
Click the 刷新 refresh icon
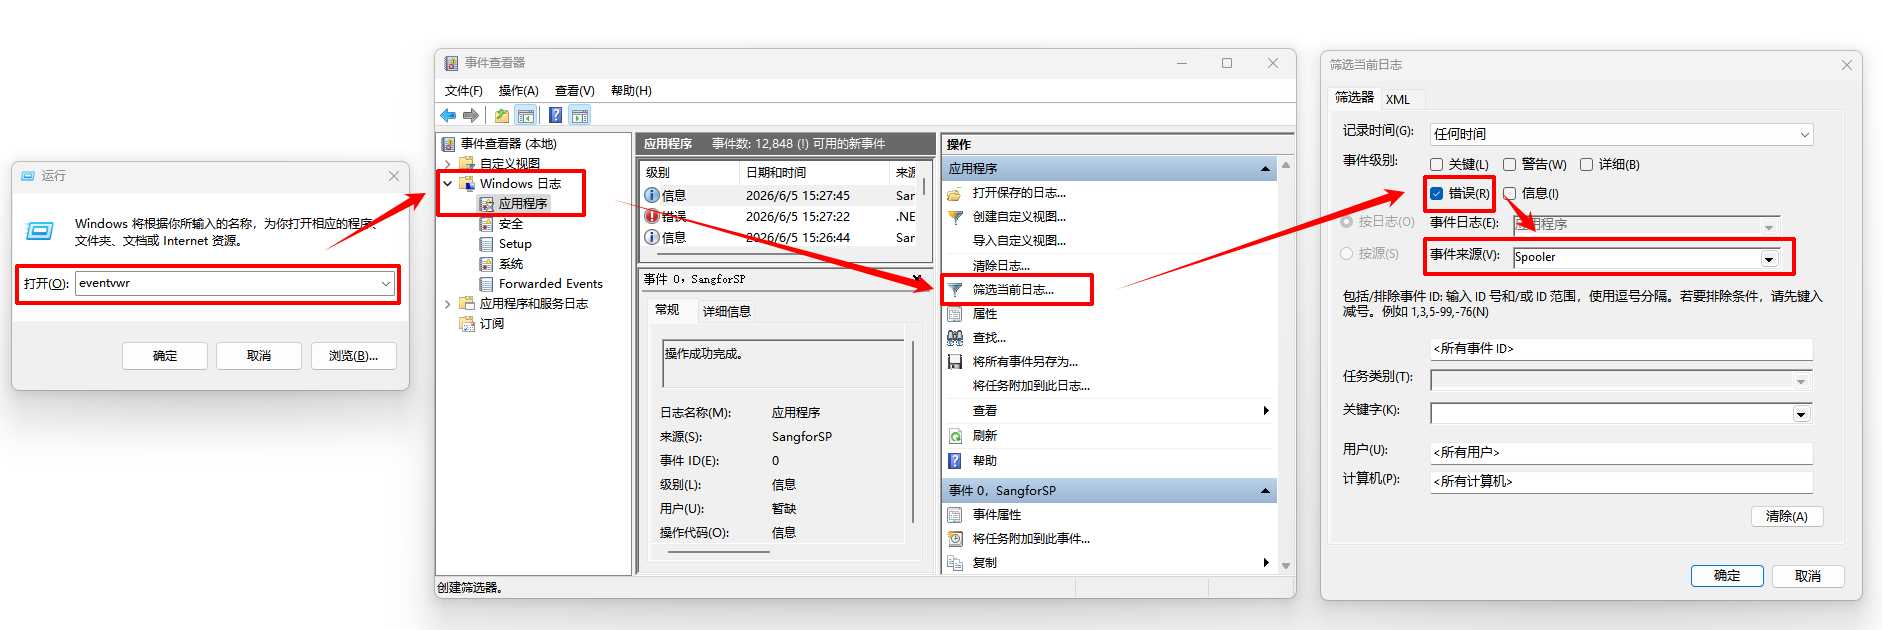coord(955,436)
